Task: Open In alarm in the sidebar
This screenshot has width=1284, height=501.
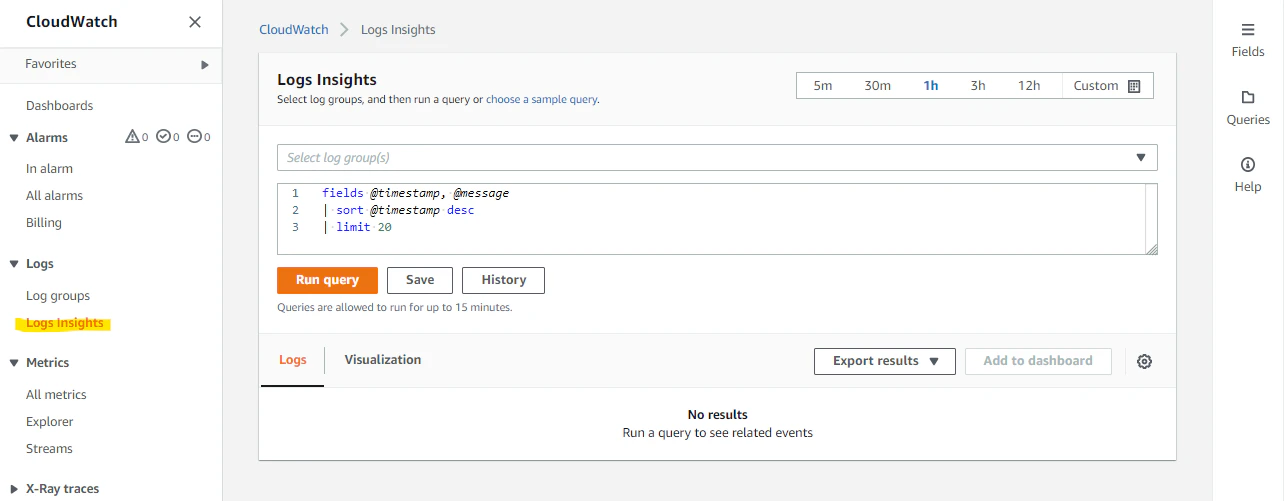Action: tap(49, 169)
